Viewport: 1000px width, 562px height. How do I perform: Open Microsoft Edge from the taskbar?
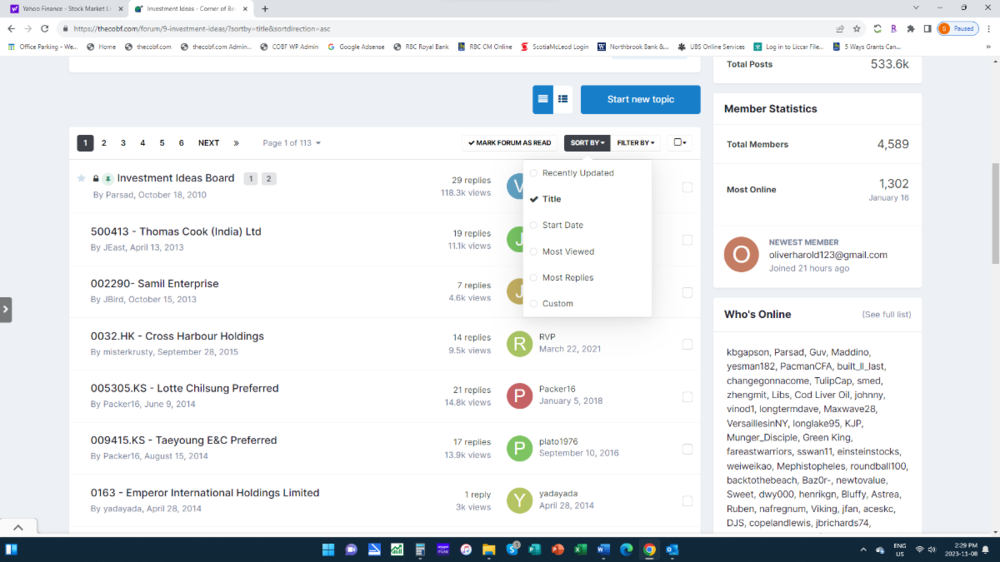[626, 549]
